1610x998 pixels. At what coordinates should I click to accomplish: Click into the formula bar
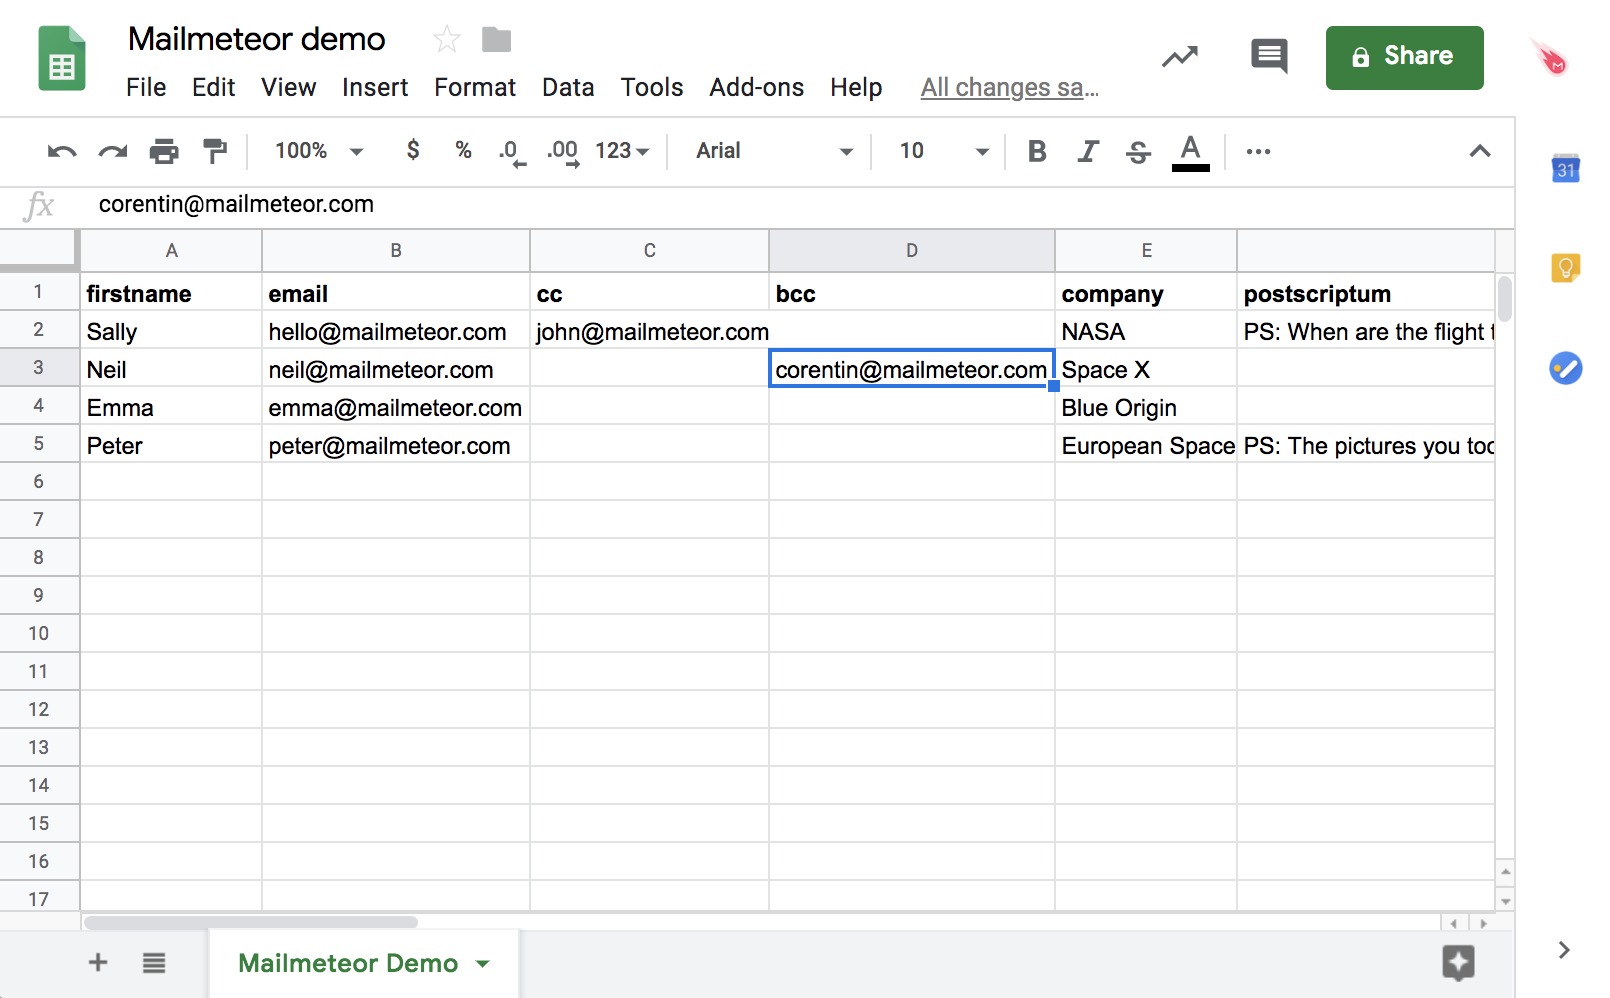click(x=800, y=205)
